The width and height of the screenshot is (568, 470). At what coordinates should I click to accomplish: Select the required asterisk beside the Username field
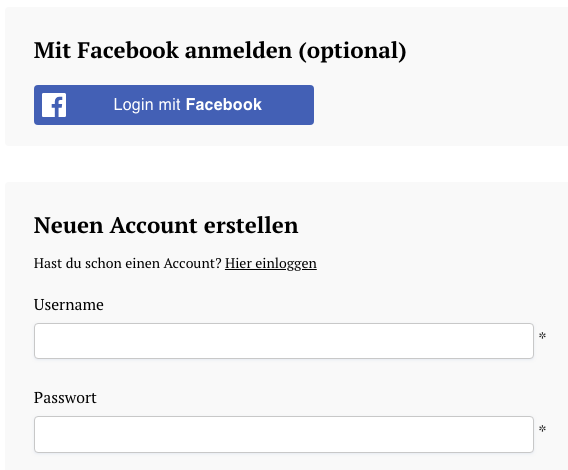542,336
